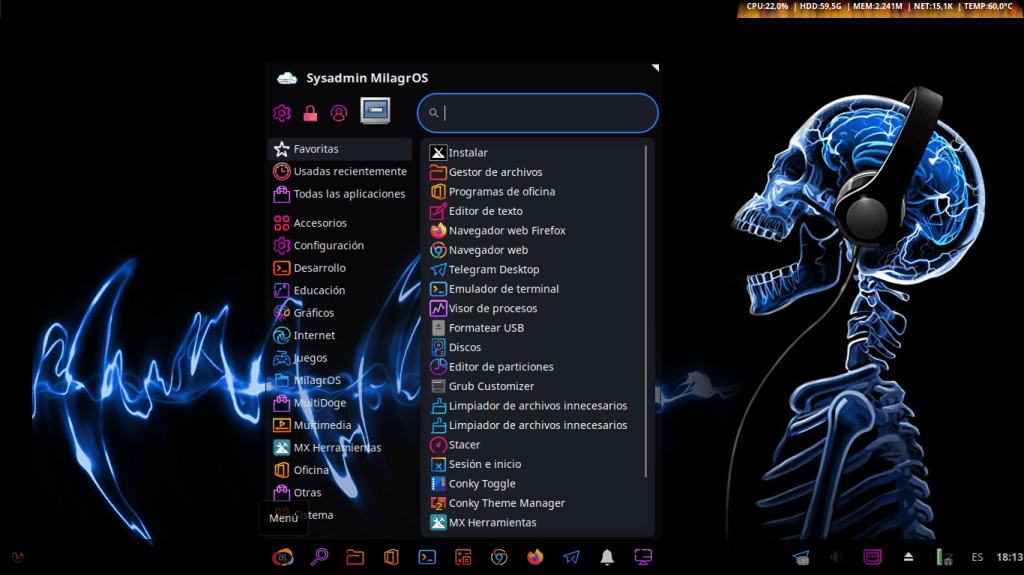Click the switch user profile icon
Screen dimensions: 1024x575
click(338, 113)
